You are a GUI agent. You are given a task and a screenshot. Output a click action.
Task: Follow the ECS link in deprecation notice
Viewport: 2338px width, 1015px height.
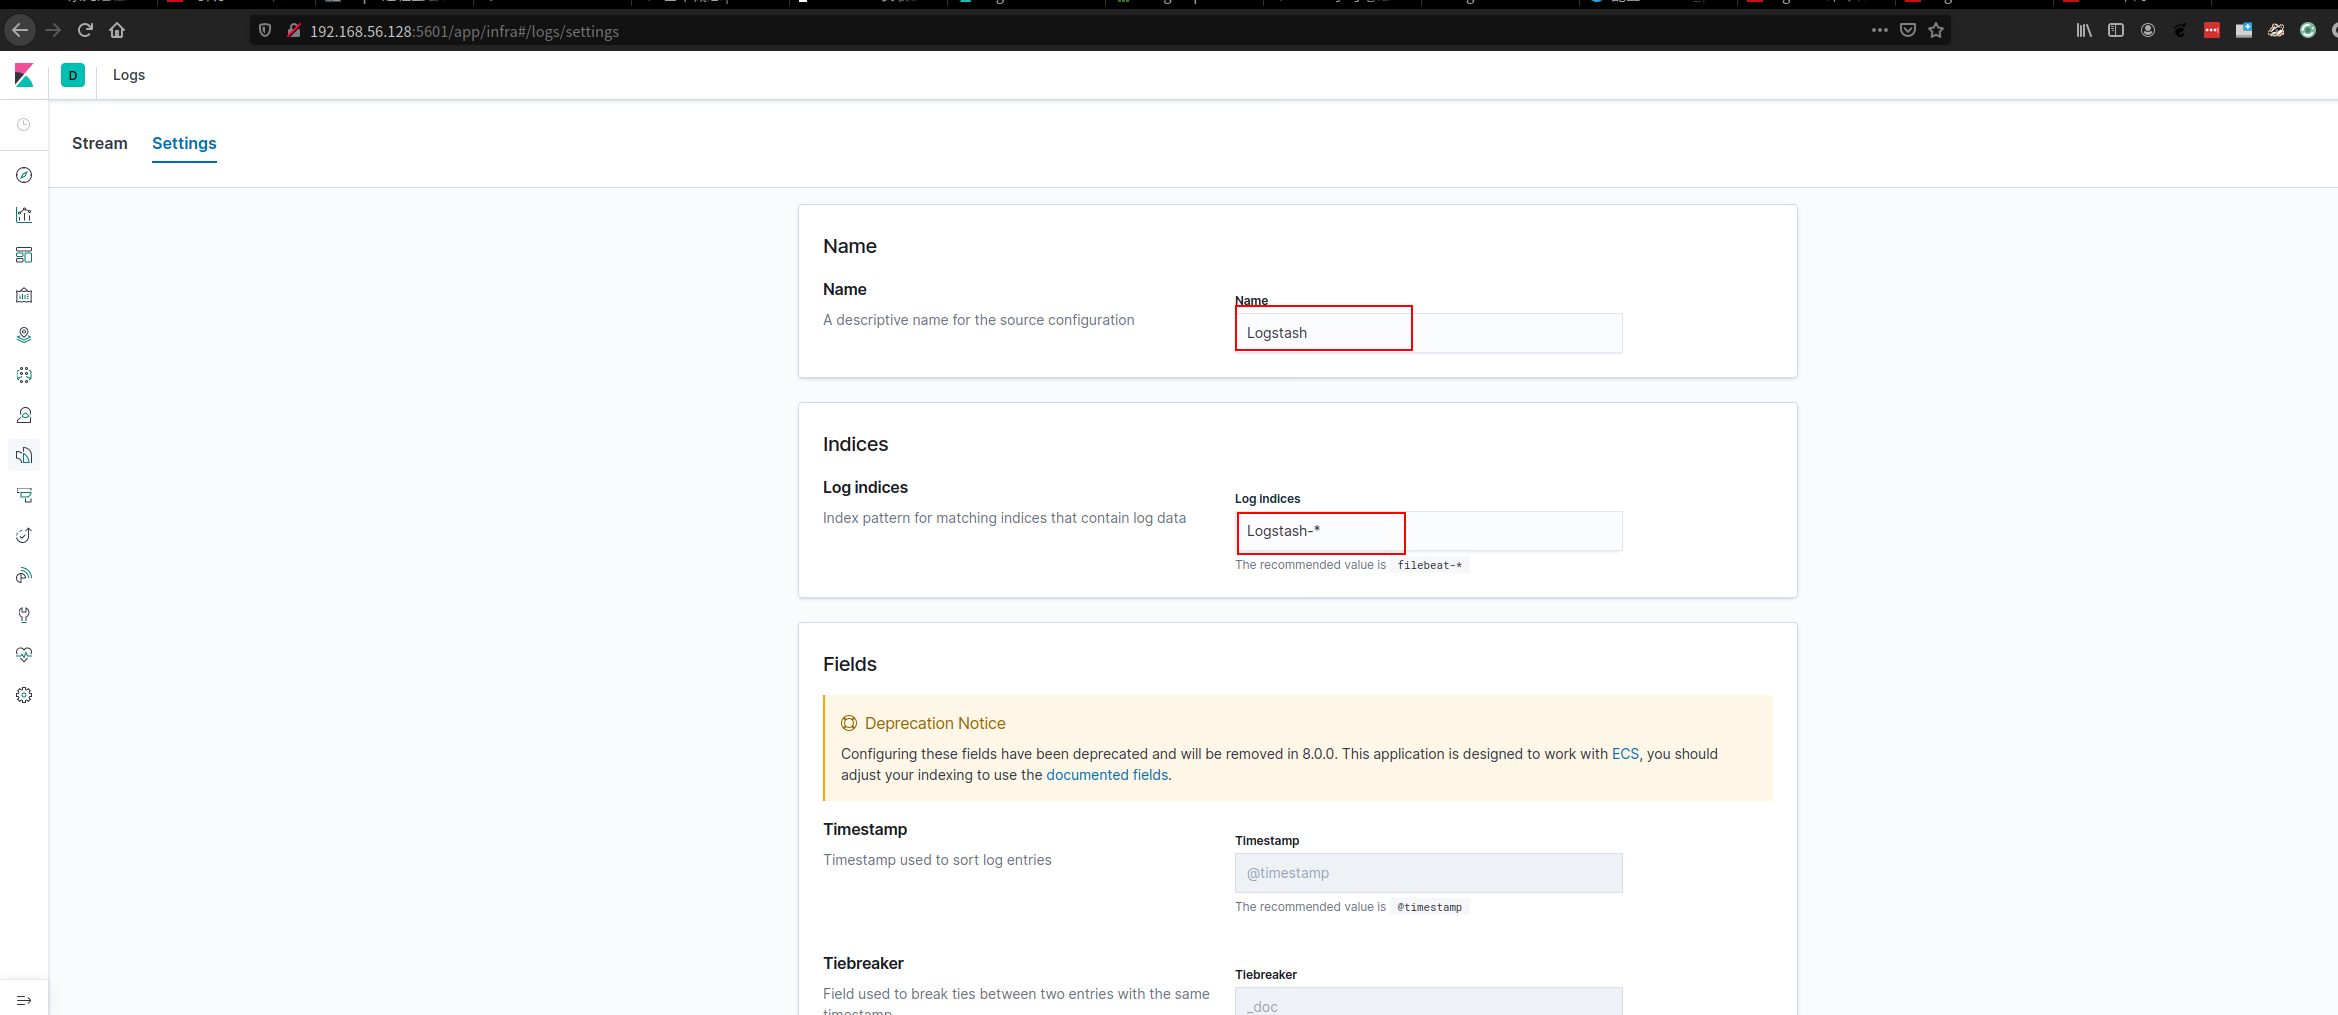click(1625, 754)
